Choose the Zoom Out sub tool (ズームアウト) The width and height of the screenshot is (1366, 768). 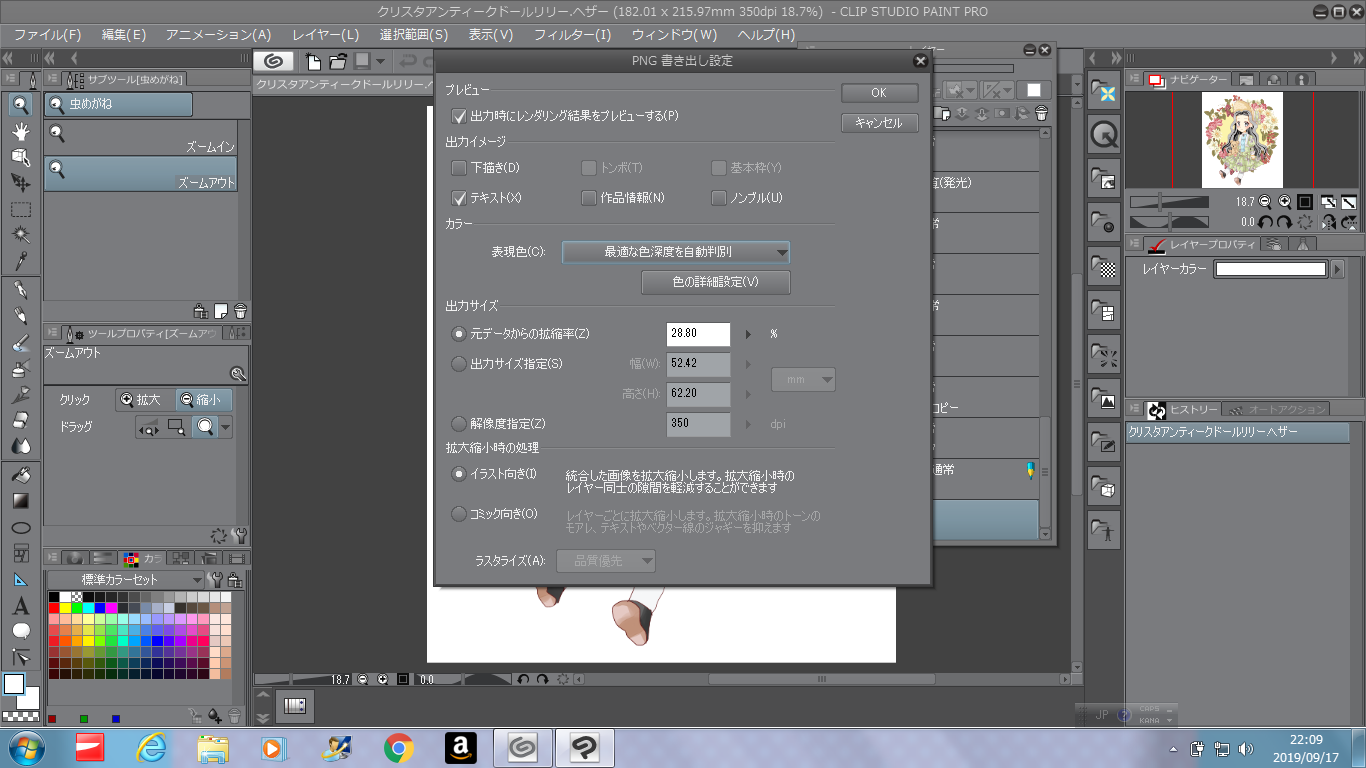[140, 174]
